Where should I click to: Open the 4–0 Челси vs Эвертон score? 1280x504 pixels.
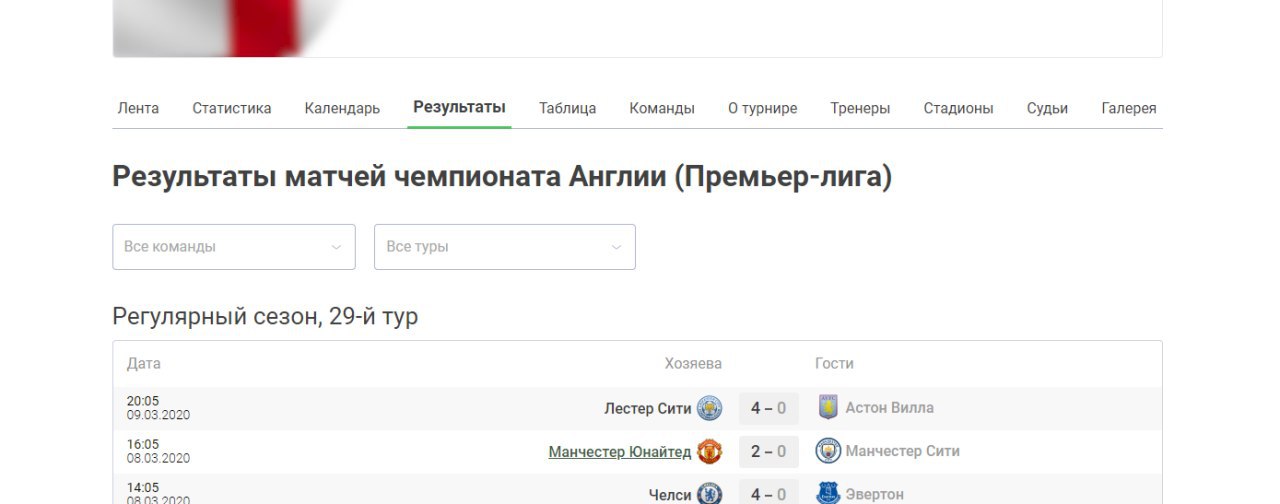pos(769,493)
